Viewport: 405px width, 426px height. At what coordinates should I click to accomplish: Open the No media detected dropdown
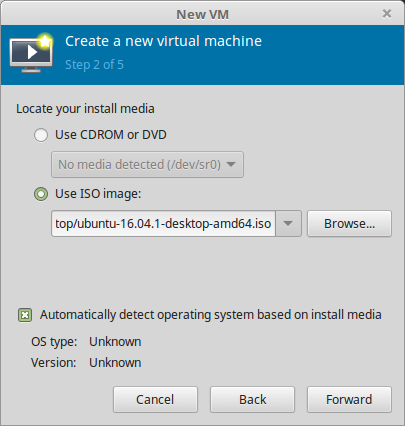(147, 165)
